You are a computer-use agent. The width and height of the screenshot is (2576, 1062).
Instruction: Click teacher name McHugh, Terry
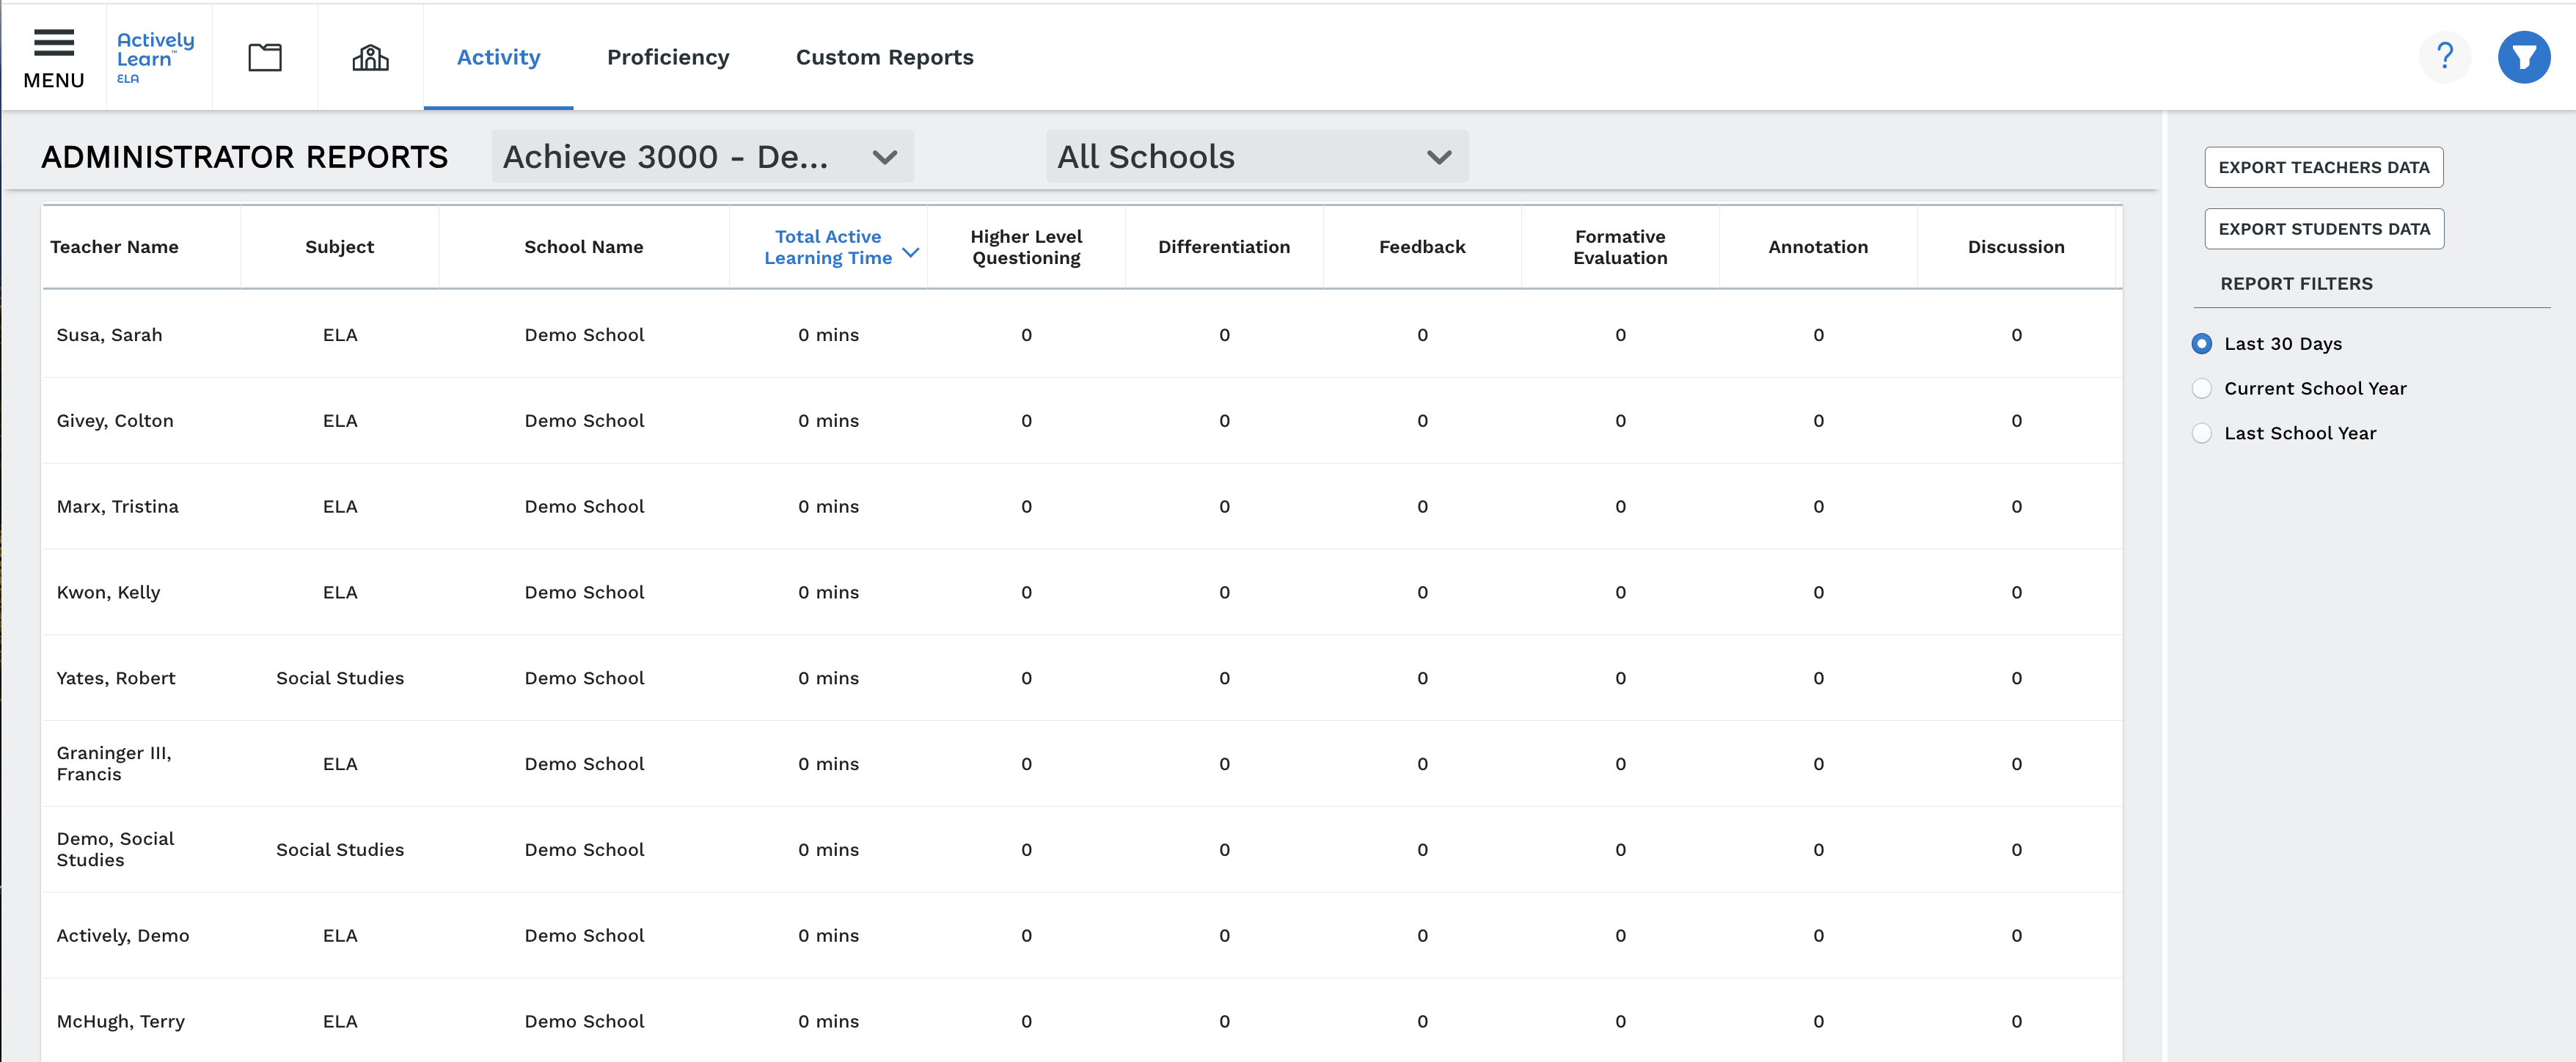coord(121,1022)
